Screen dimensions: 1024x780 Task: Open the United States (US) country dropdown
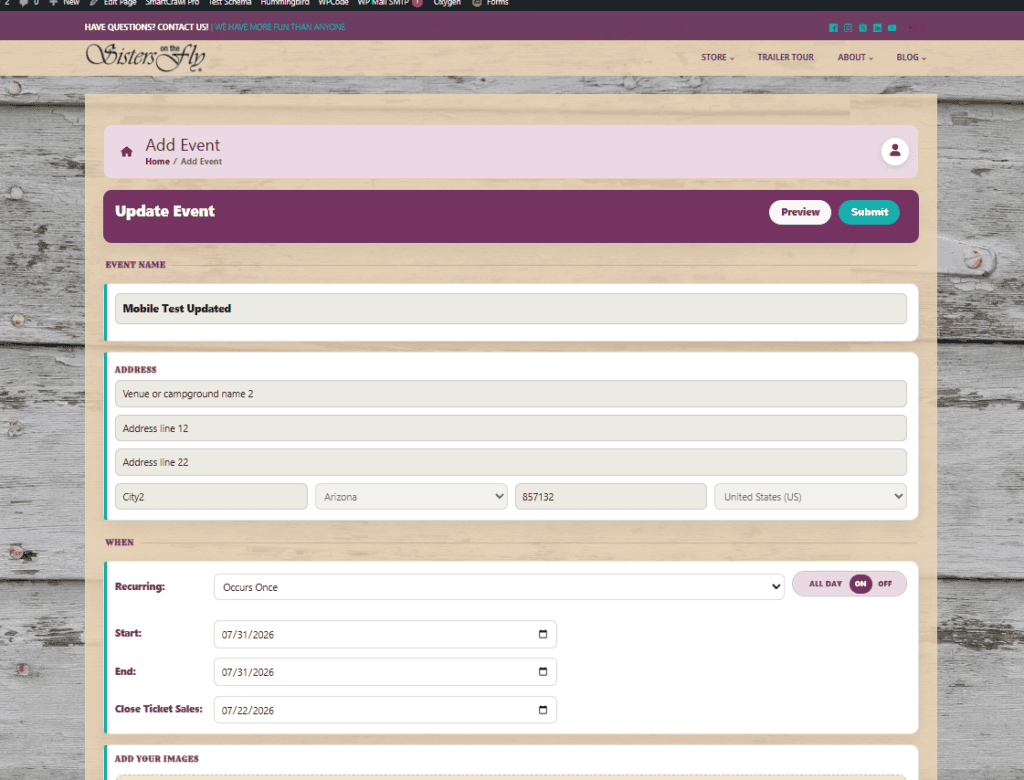tap(810, 496)
